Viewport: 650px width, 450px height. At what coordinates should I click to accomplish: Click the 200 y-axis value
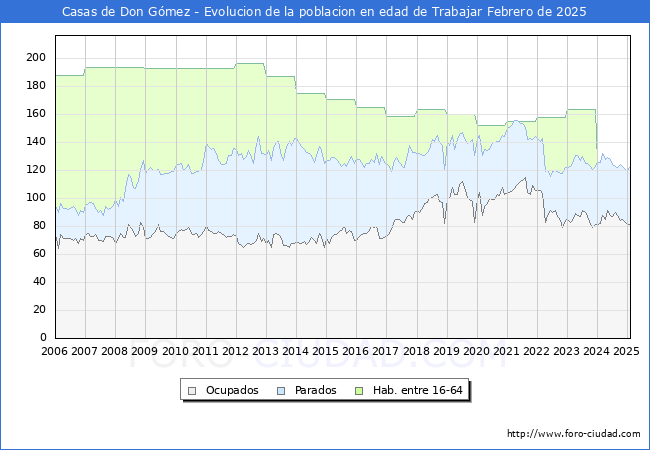click(x=36, y=58)
